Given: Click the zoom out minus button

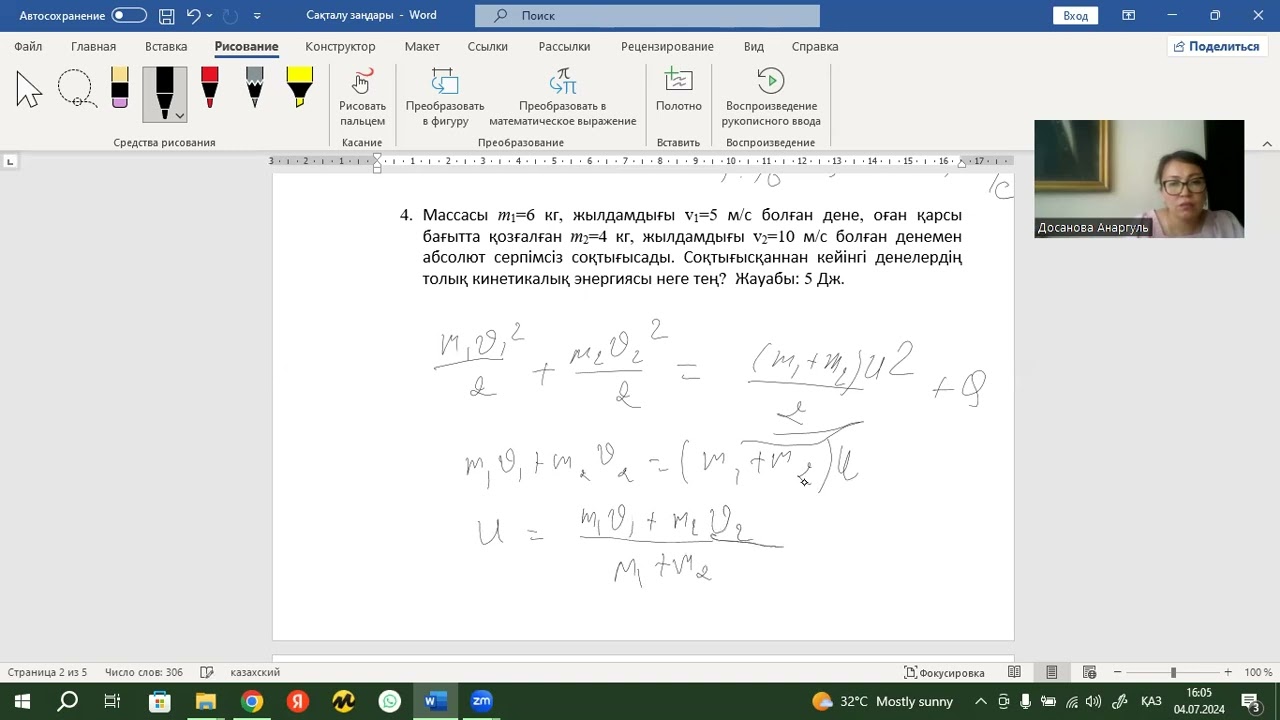Looking at the screenshot, I should pos(1117,673).
